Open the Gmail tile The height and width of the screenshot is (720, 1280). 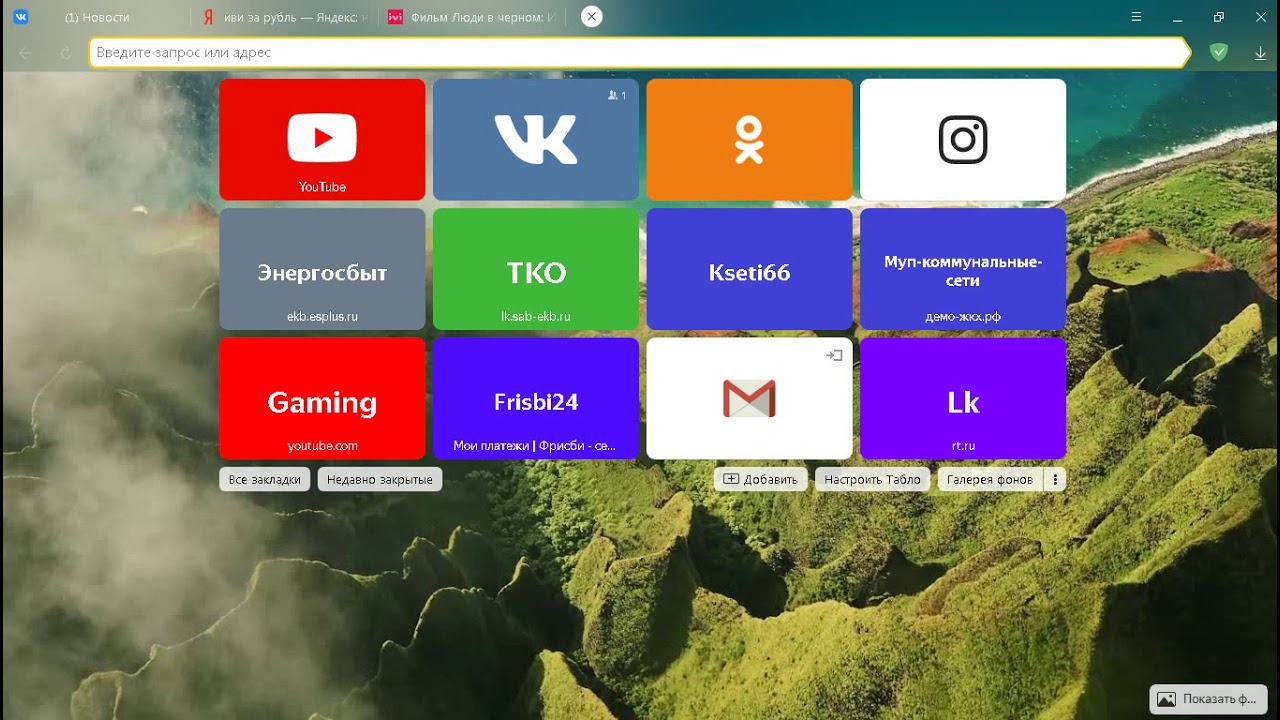click(750, 398)
